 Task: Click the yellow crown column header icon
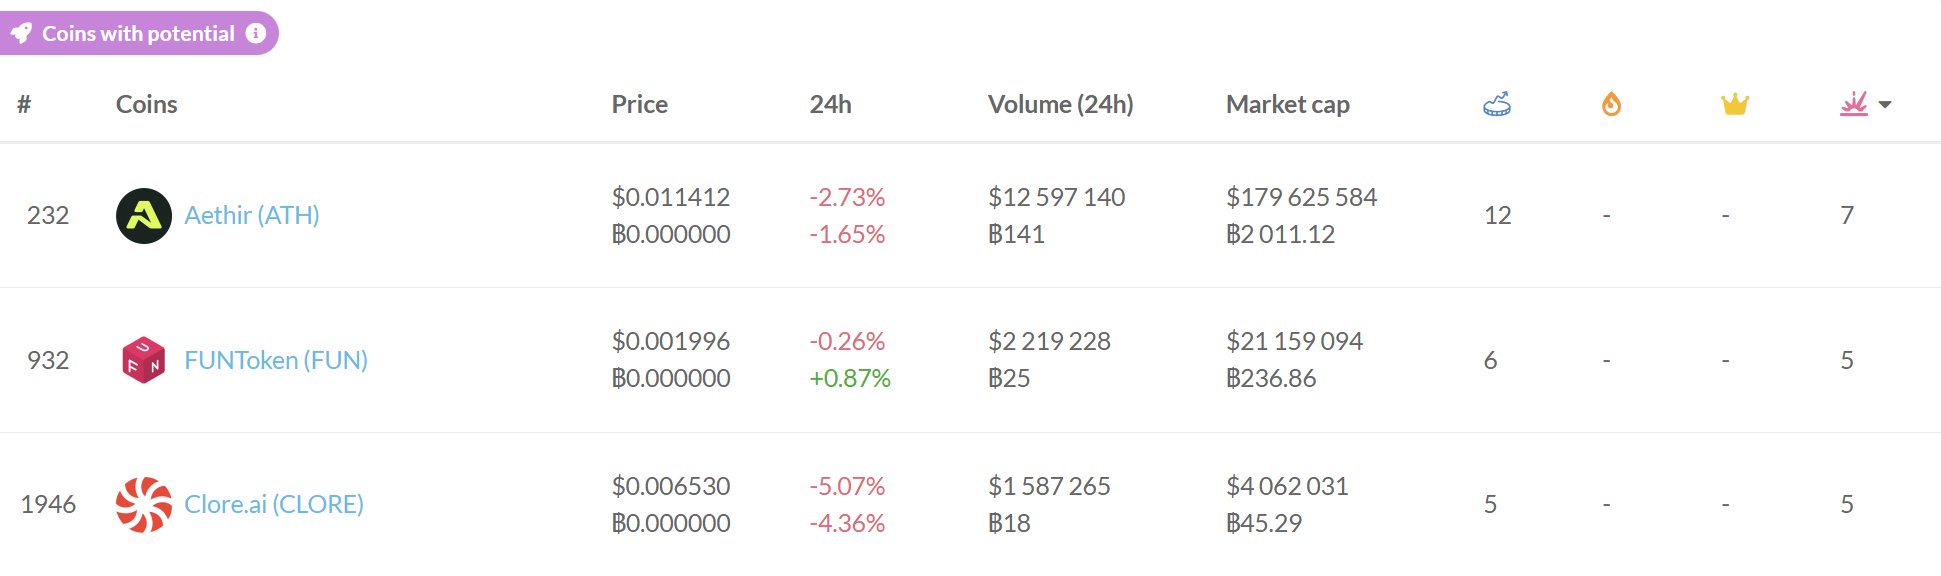[1734, 104]
